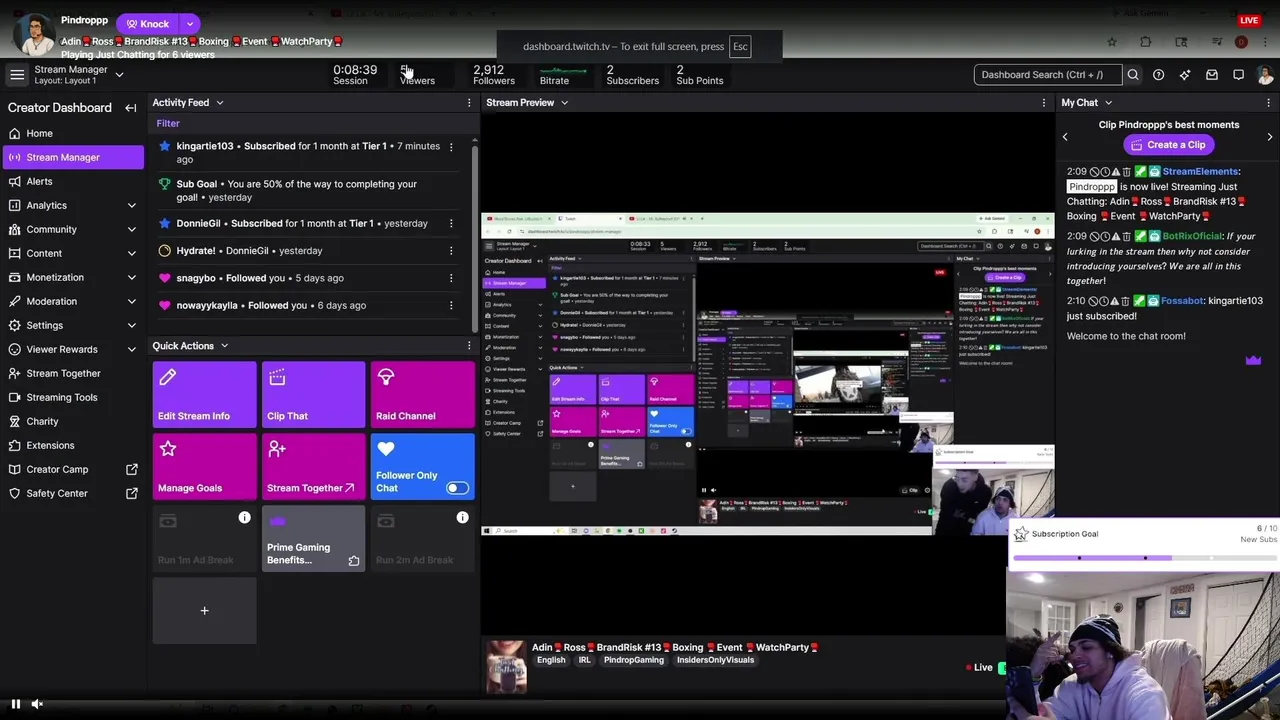Click BotRixOficial username in chat
This screenshot has width=1280, height=720.
pos(1193,236)
